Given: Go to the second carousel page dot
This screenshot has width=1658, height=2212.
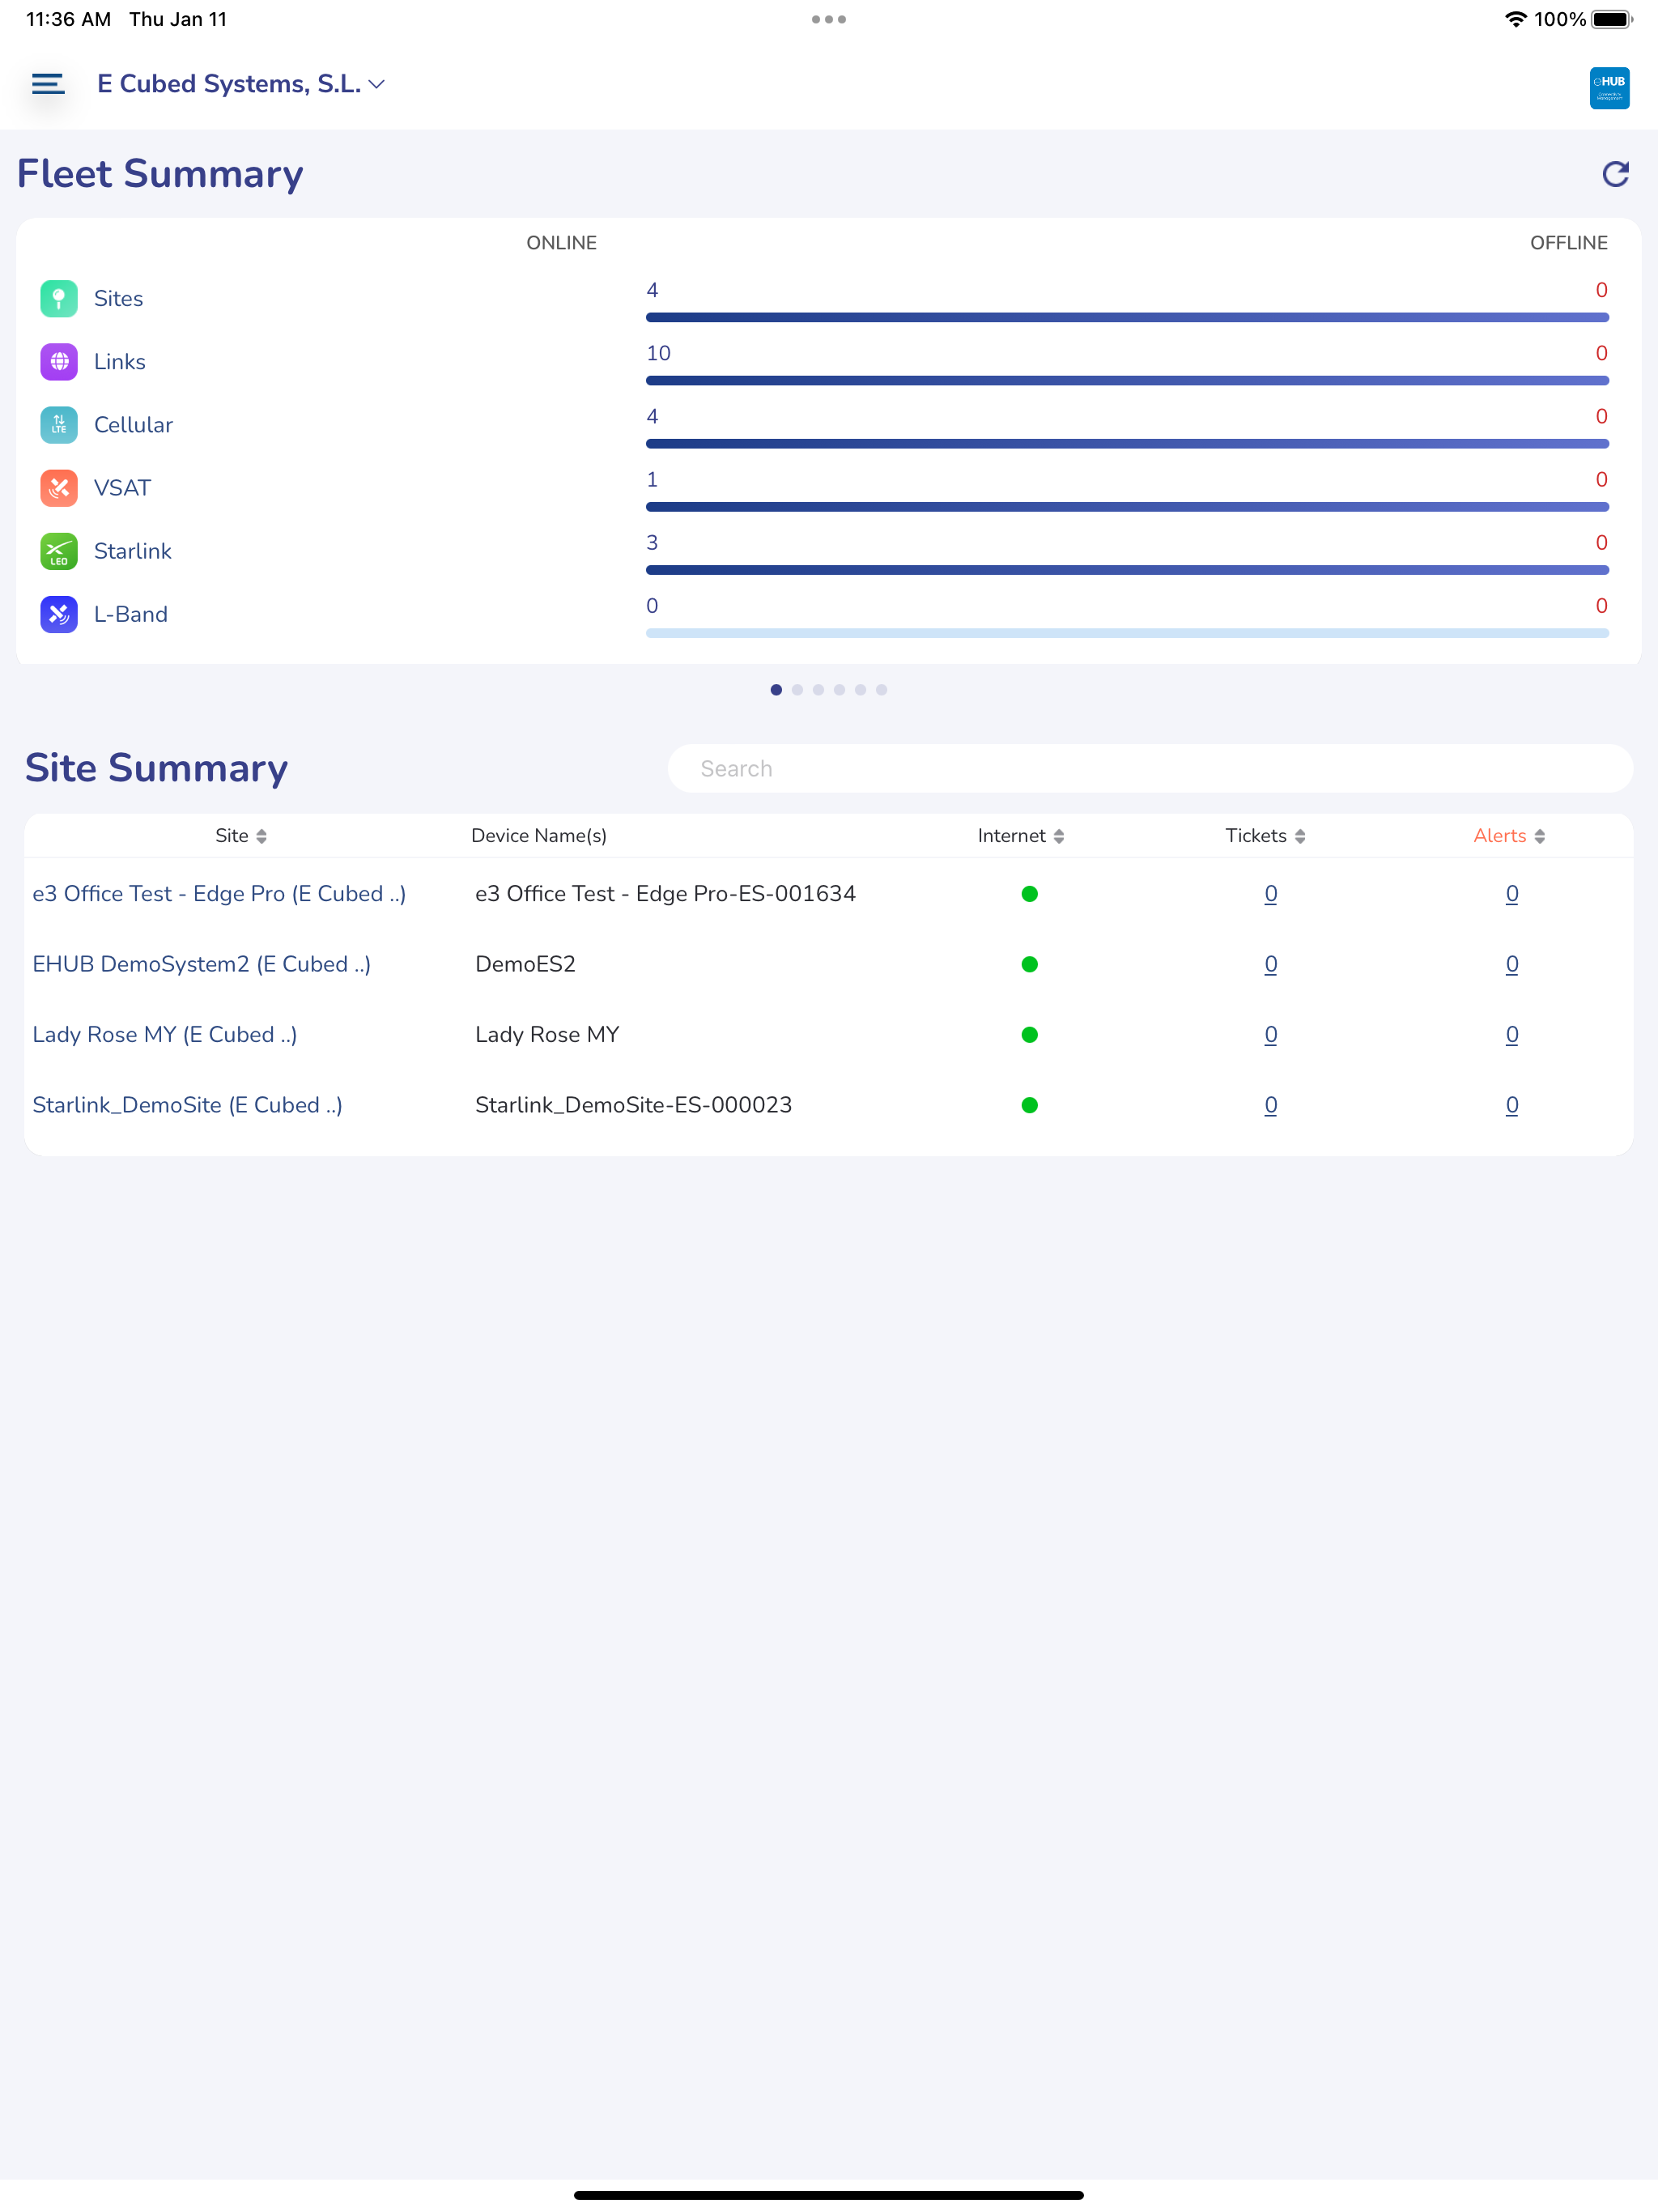Looking at the screenshot, I should 797,690.
